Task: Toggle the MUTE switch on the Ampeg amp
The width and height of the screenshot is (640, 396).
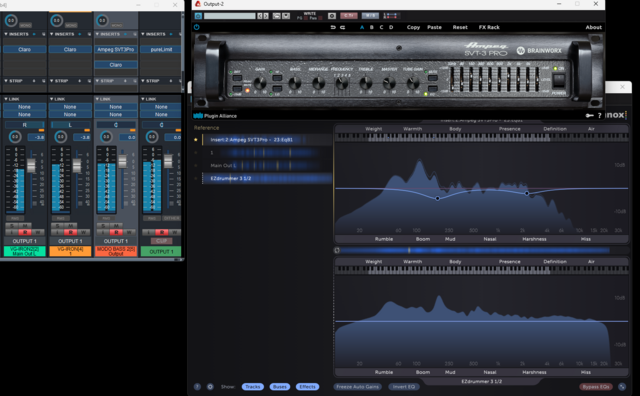Action: 432,78
